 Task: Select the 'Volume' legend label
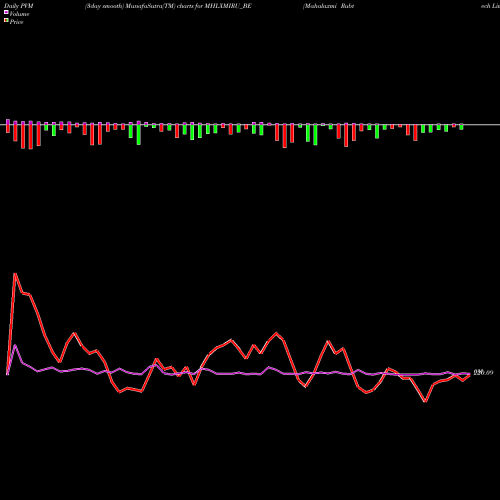coord(19,14)
